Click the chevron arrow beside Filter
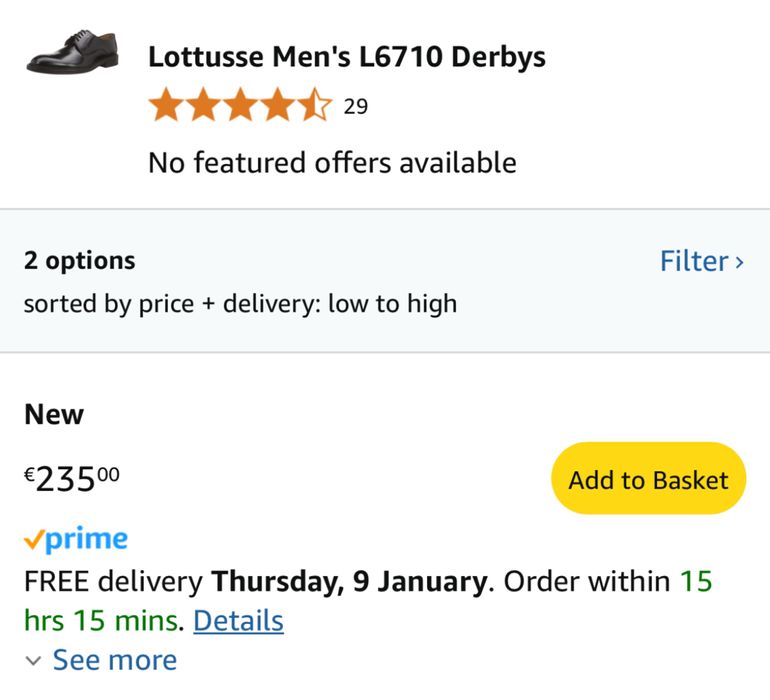This screenshot has width=770, height=700. click(740, 262)
